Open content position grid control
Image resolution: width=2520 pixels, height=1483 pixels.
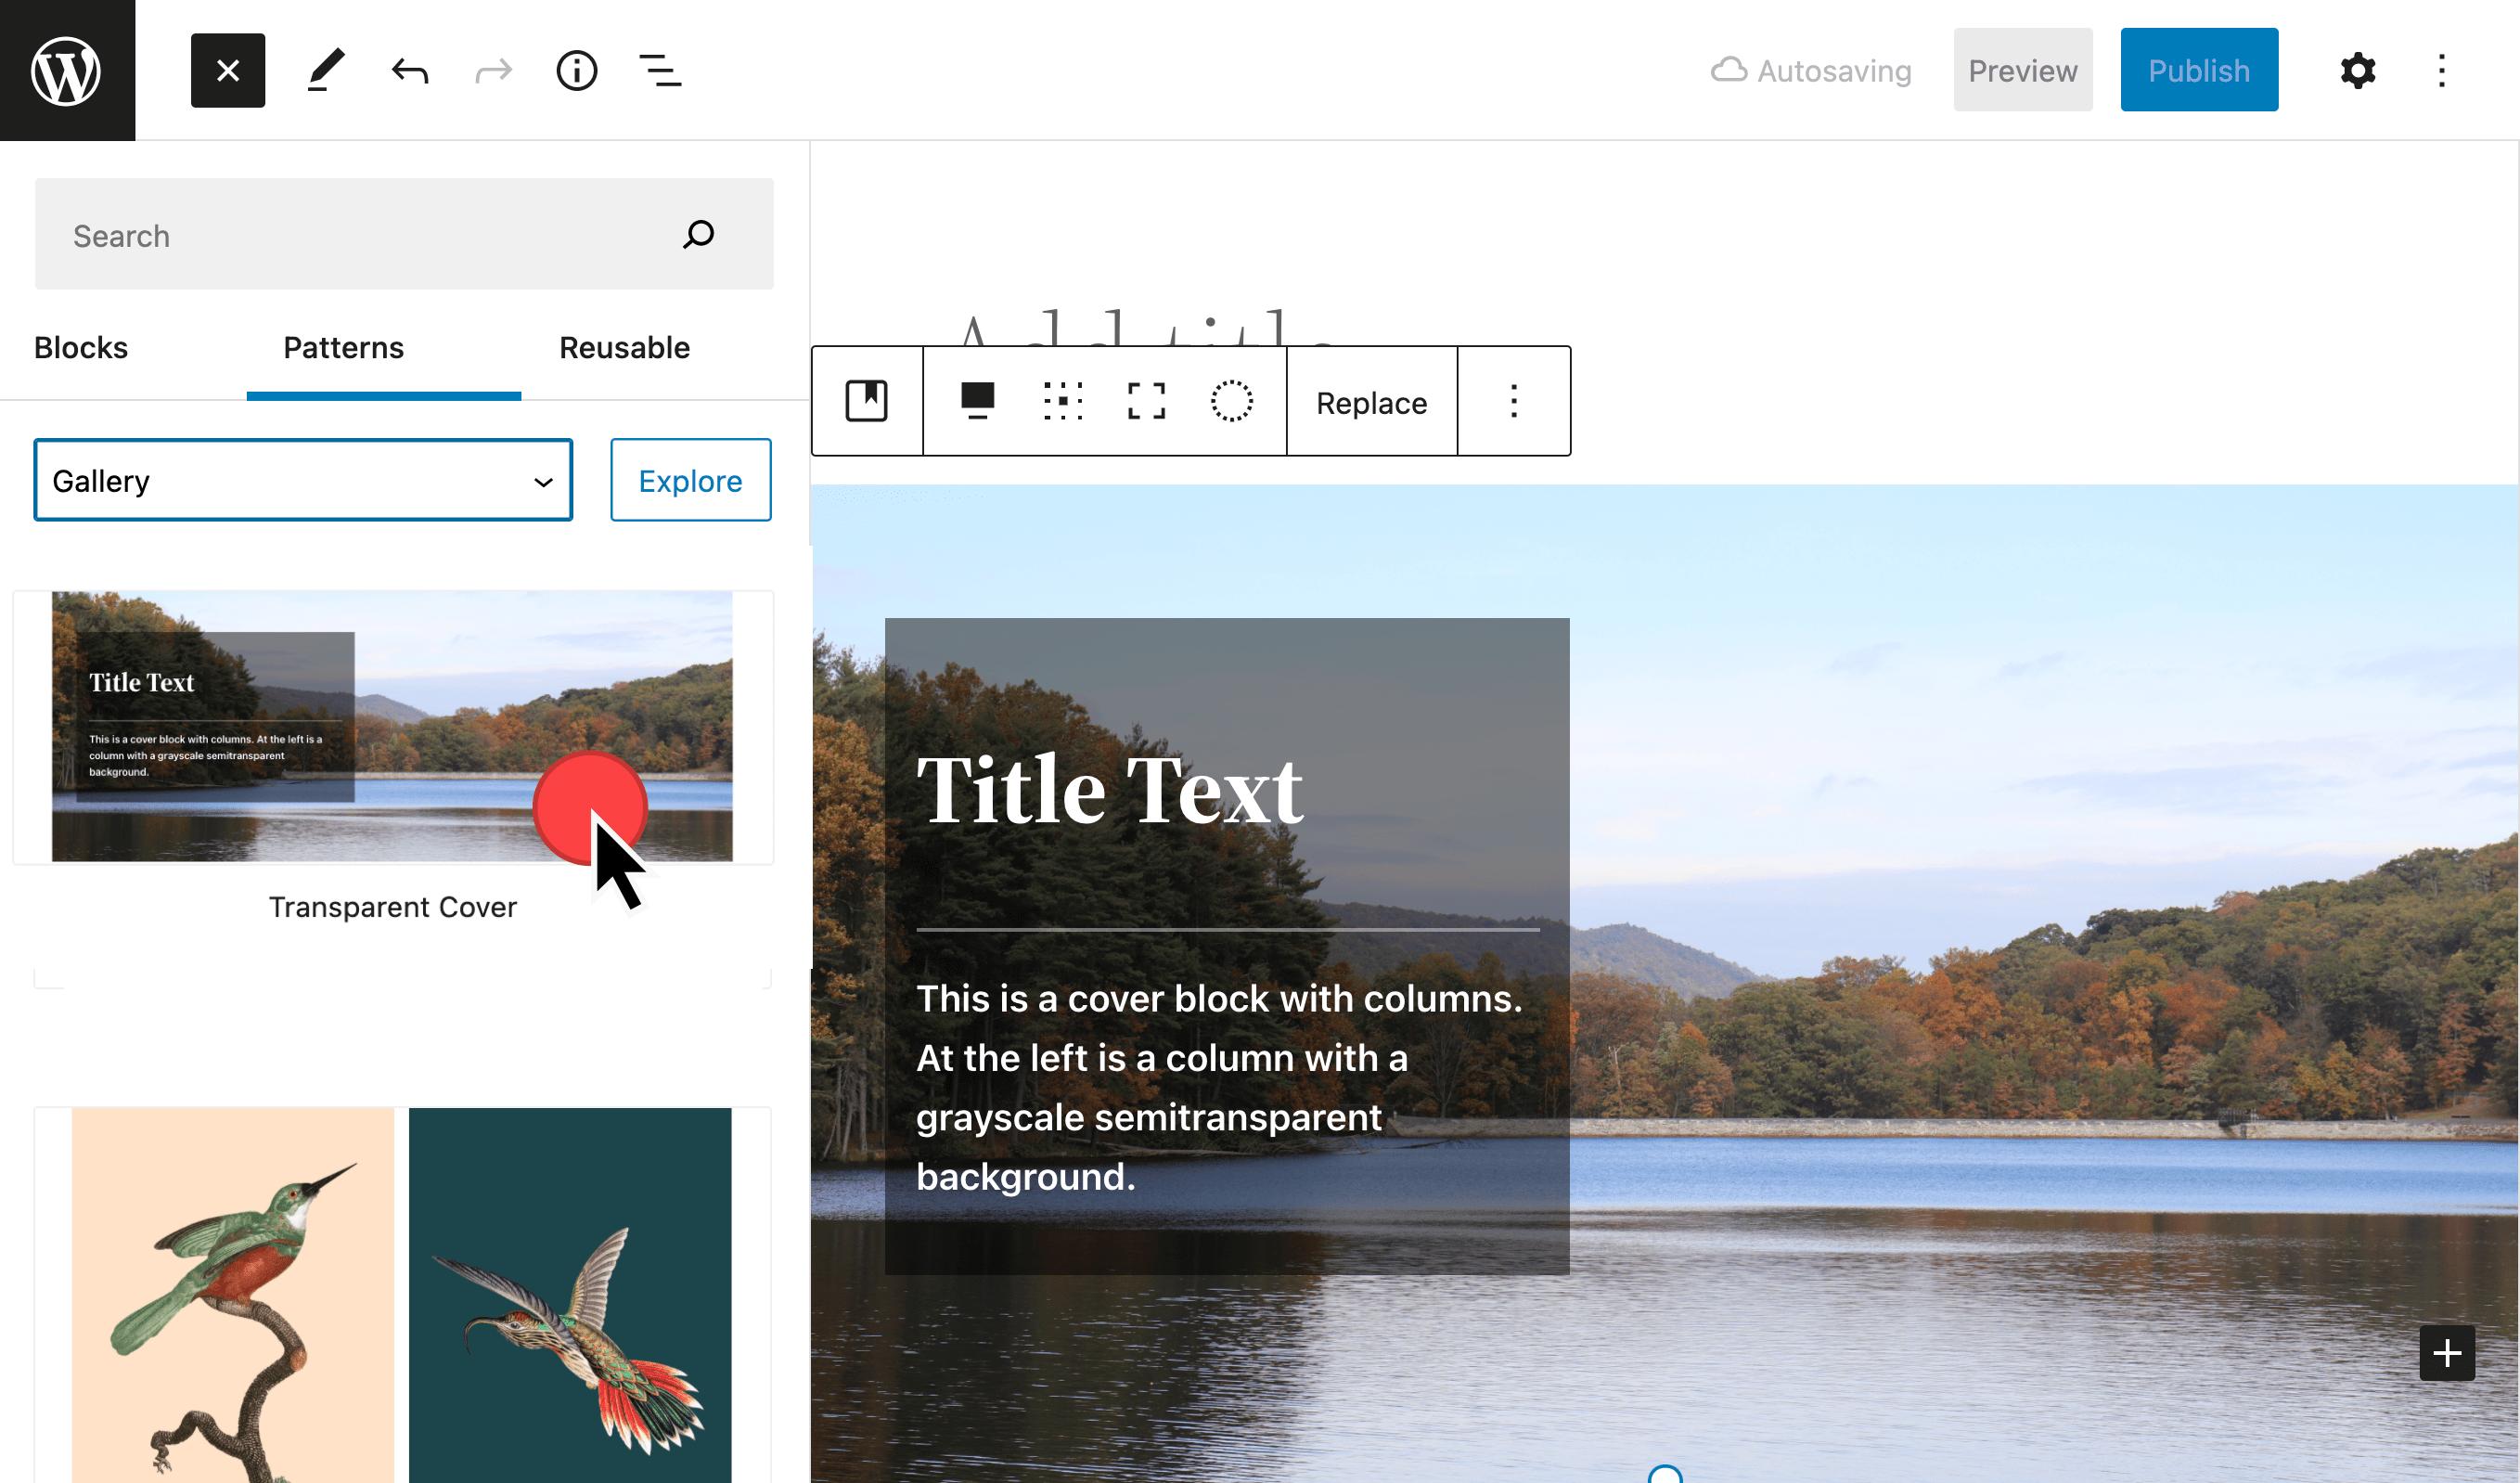(1062, 401)
